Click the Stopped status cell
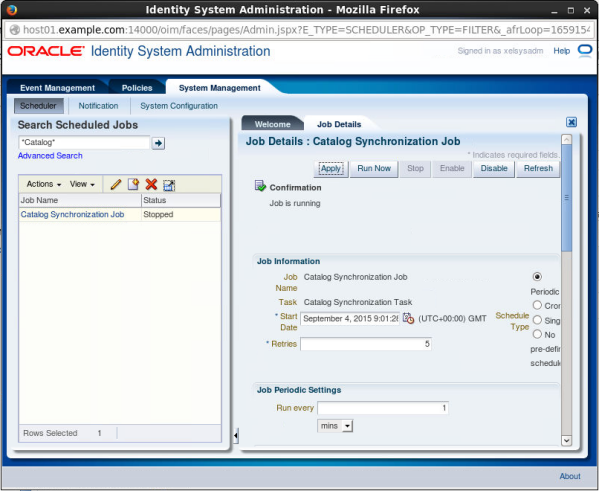Image resolution: width=599 pixels, height=491 pixels. pyautogui.click(x=181, y=214)
